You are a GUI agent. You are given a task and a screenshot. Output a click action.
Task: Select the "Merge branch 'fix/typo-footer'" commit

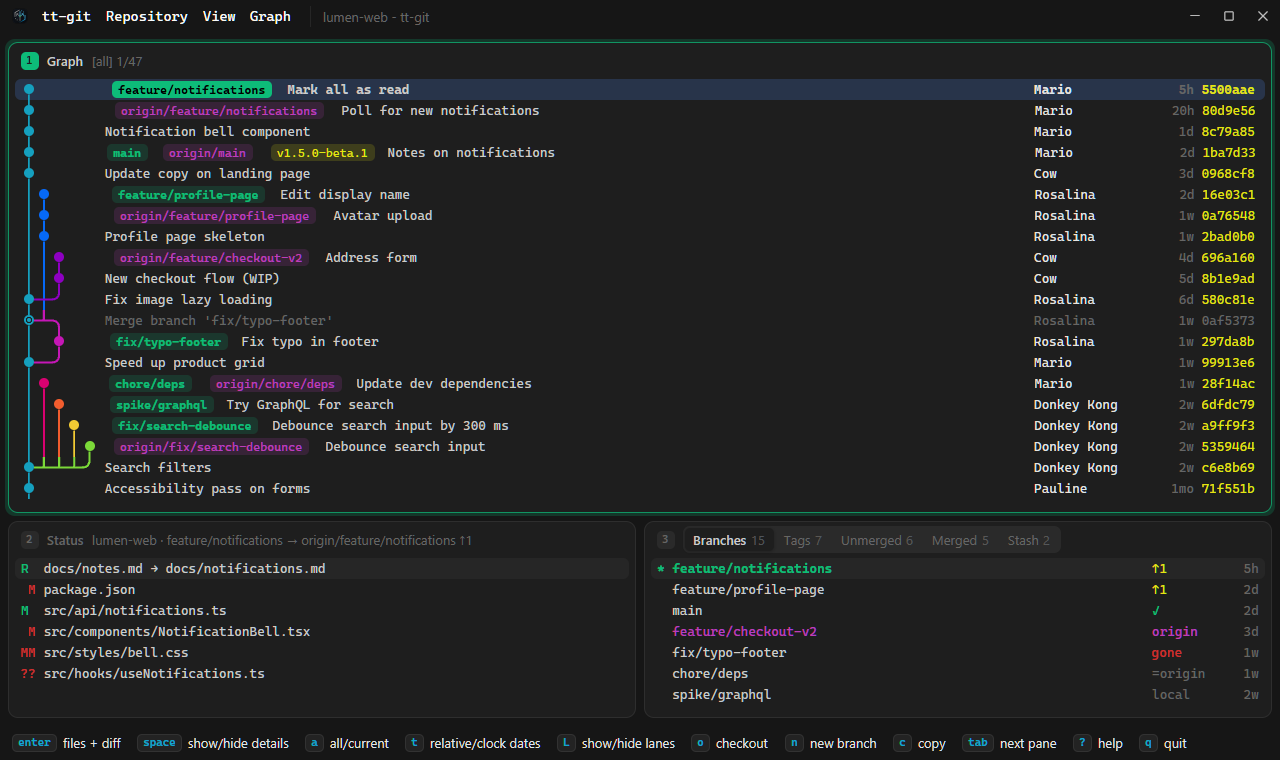pyautogui.click(x=640, y=321)
